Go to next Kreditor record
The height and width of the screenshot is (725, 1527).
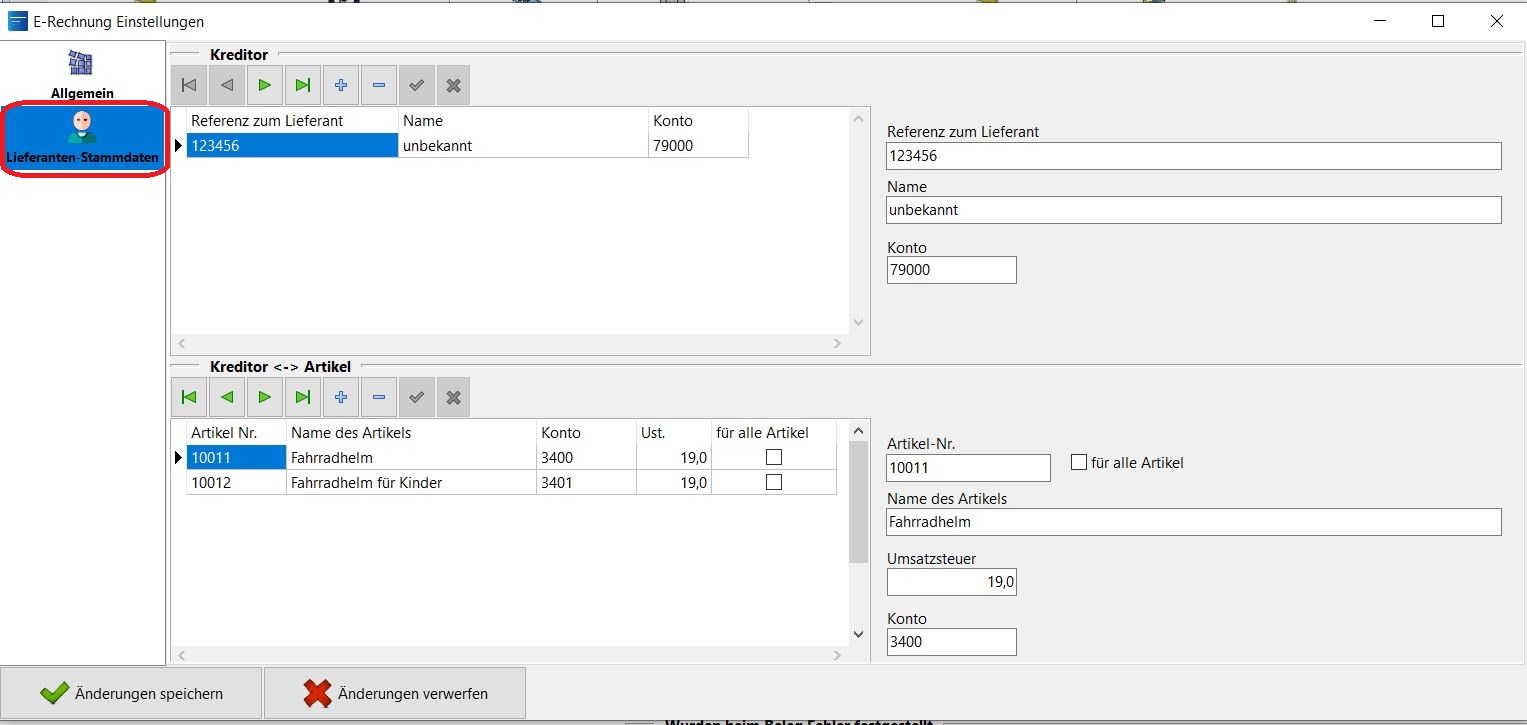pos(264,86)
